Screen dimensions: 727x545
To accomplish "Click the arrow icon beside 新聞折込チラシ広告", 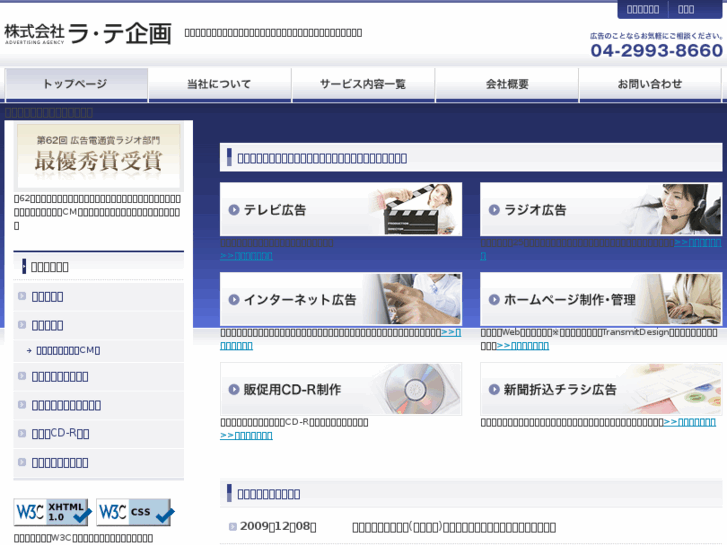I will click(x=494, y=390).
